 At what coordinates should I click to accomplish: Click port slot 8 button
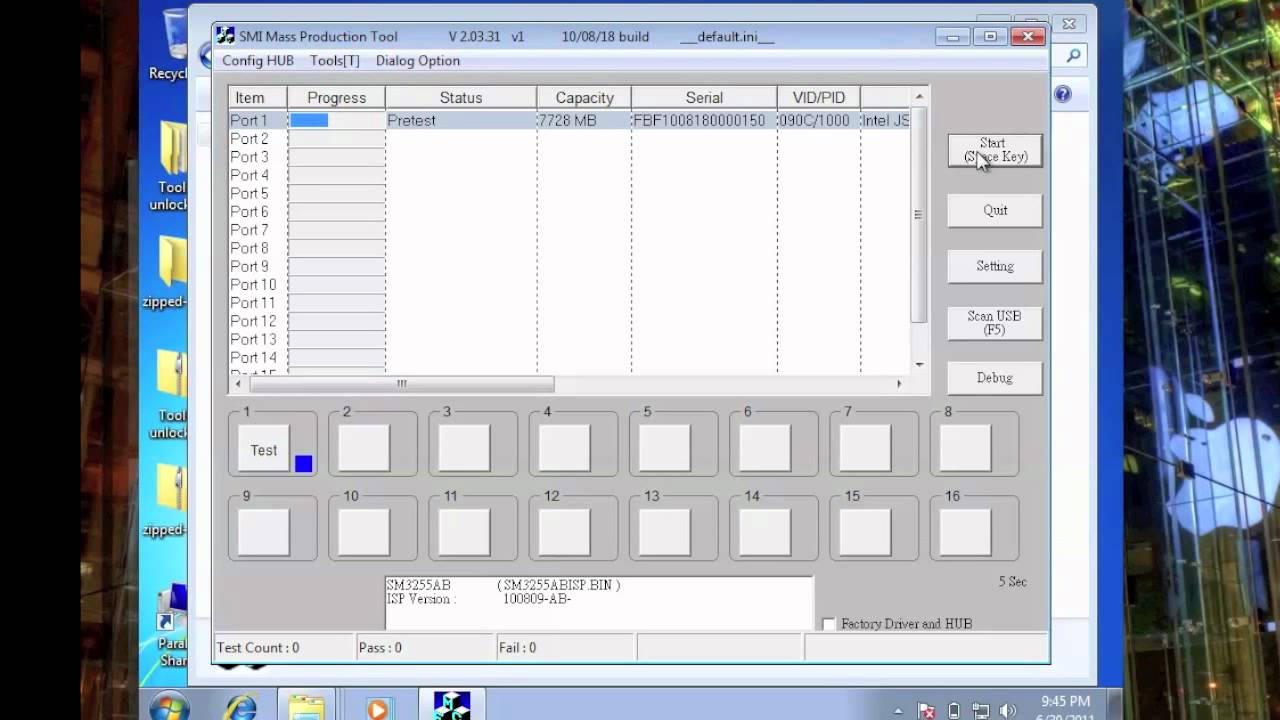click(965, 448)
